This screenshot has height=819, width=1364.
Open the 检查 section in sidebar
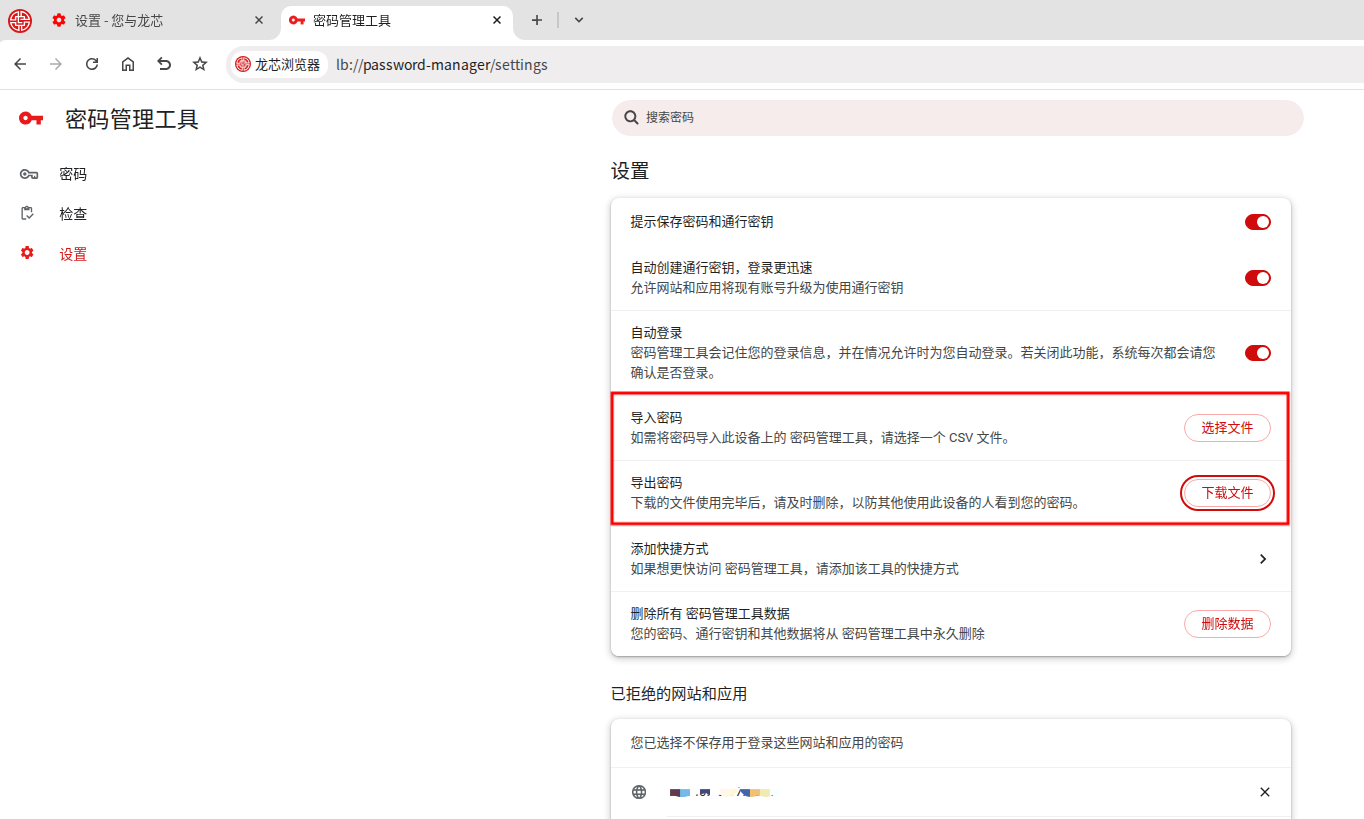73,214
